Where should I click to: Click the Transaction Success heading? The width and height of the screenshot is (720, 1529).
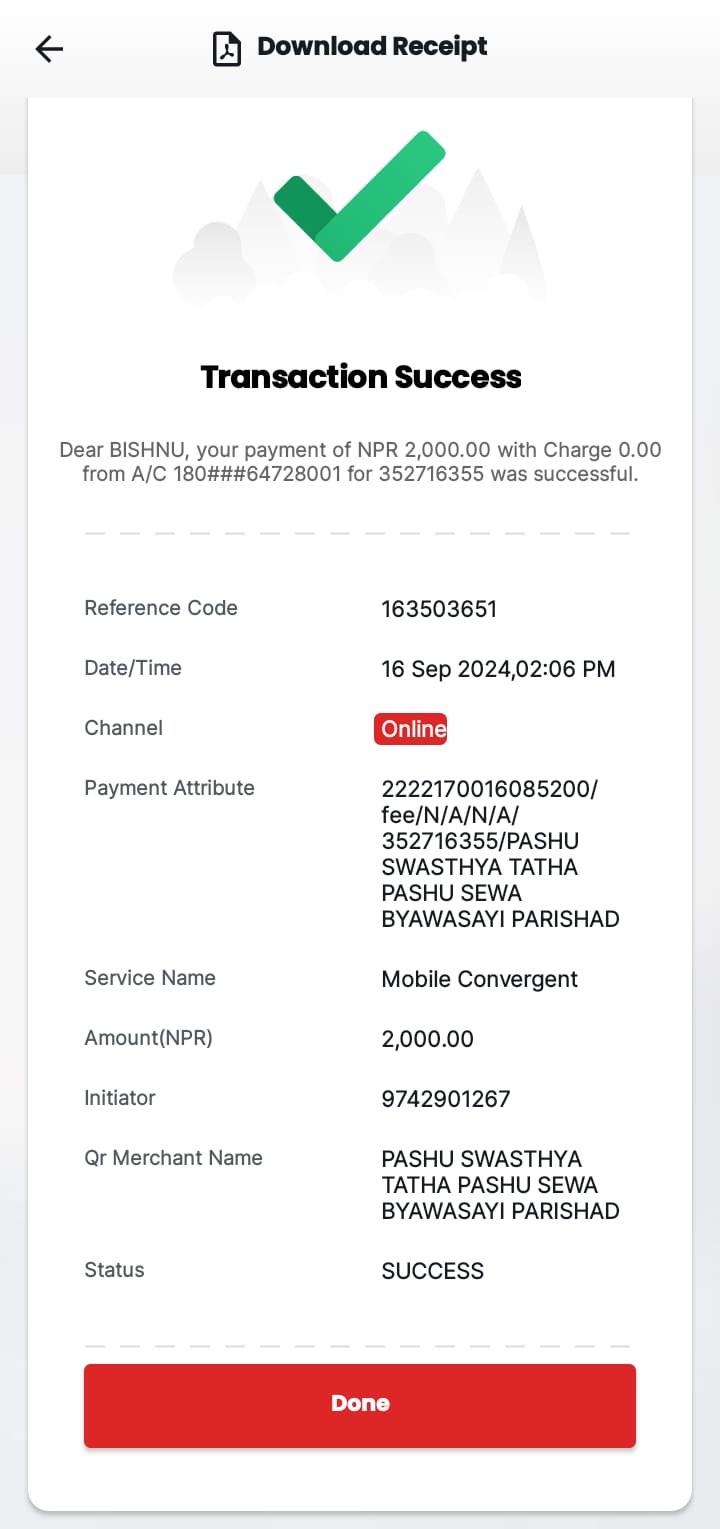361,377
